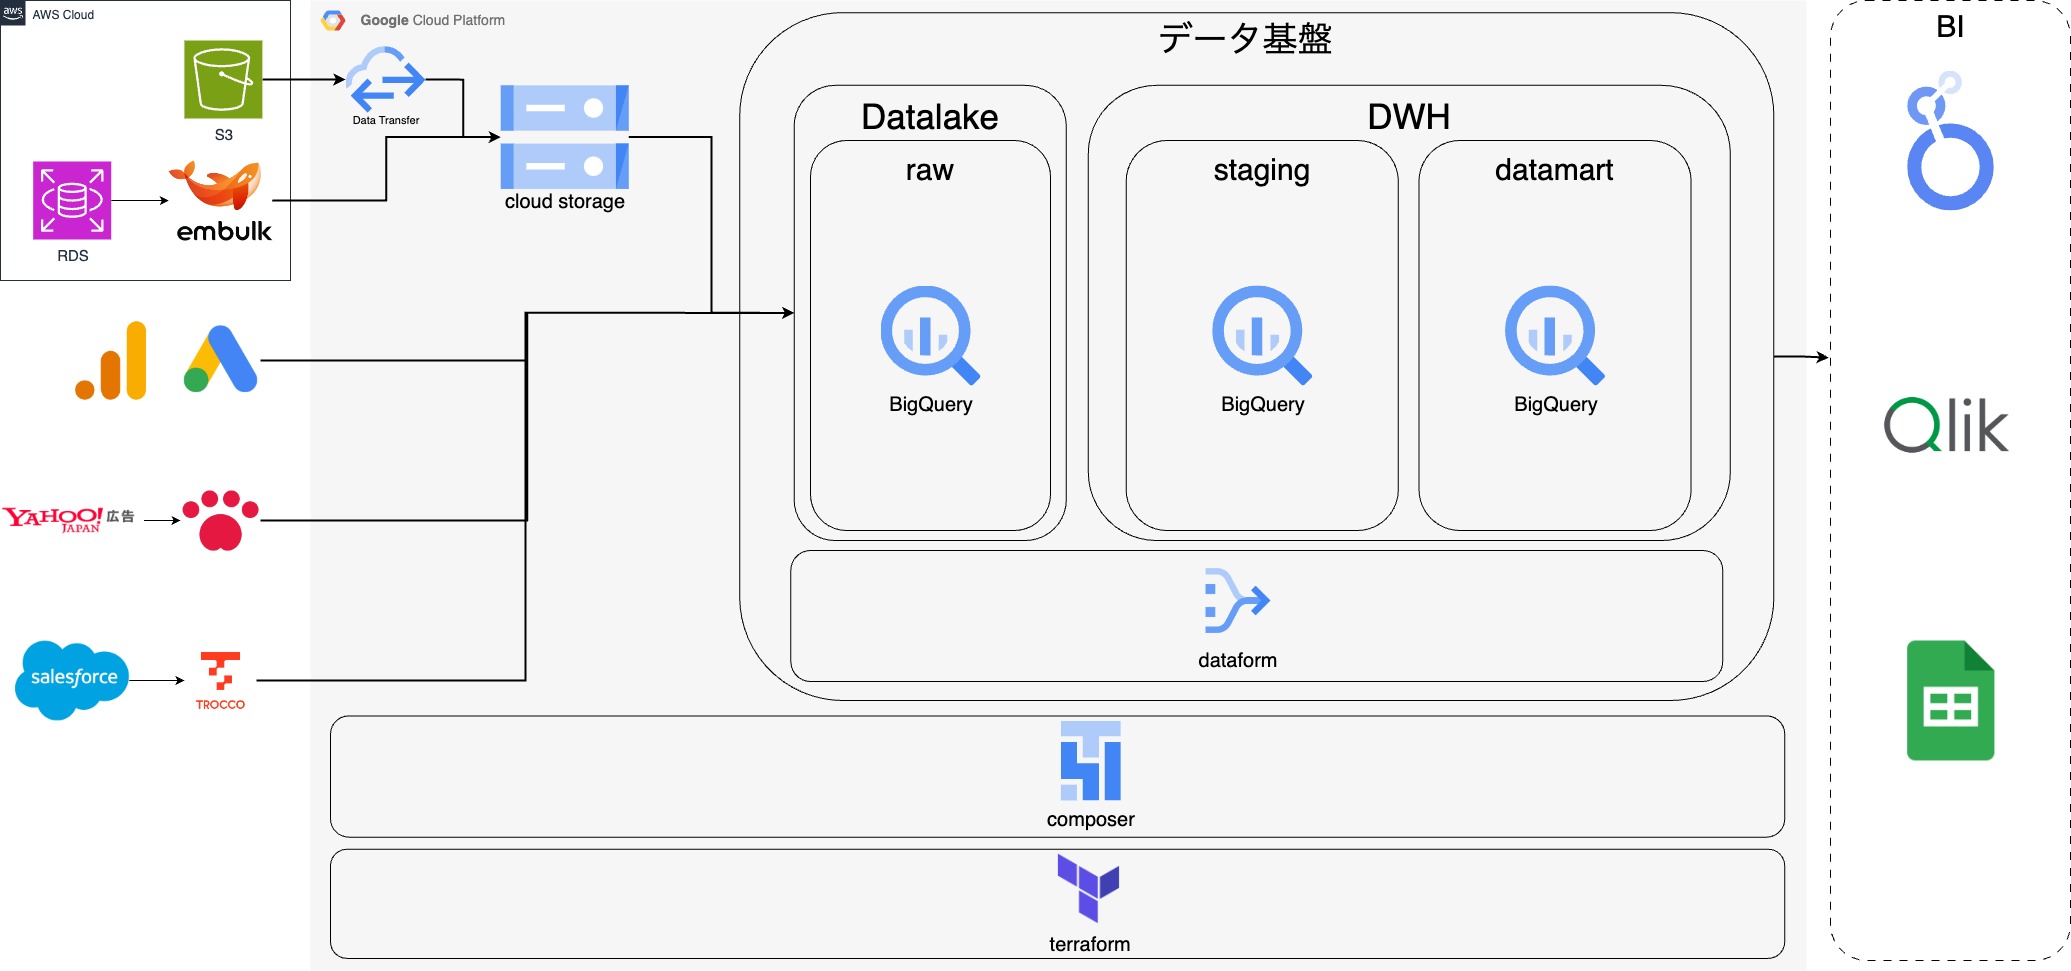Click the Qlik logo
The width and height of the screenshot is (2071, 971).
pos(1945,425)
